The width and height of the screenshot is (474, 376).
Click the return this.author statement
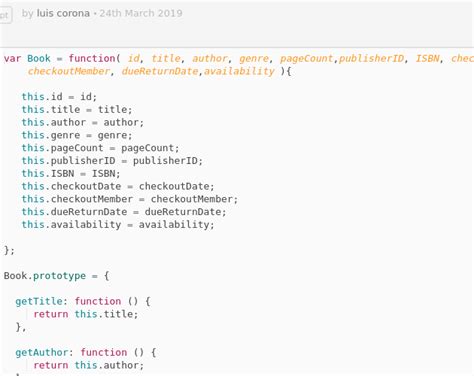tap(89, 365)
